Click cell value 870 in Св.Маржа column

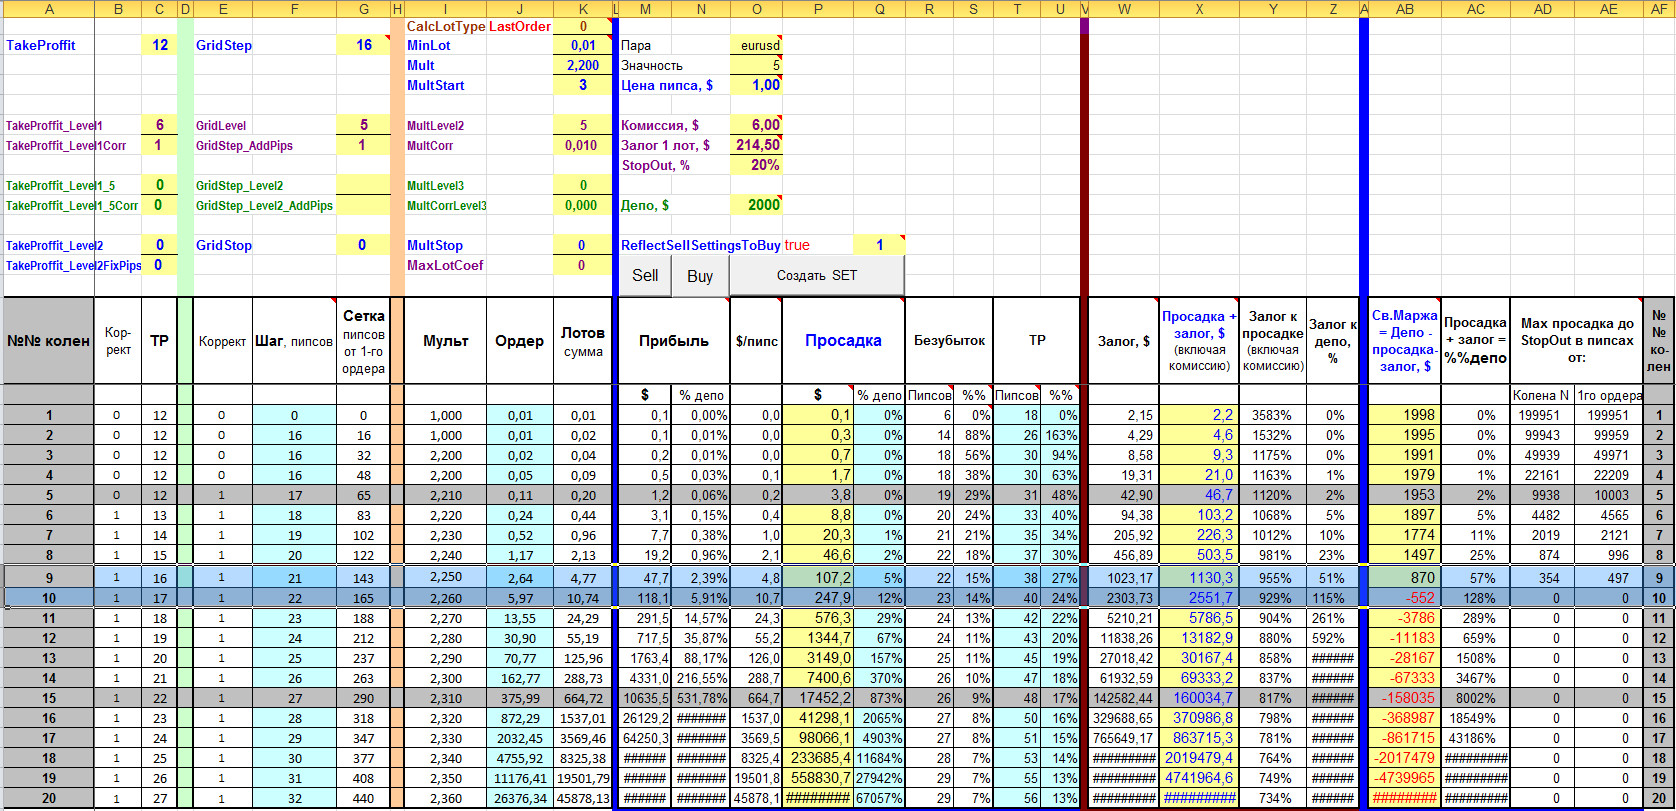(1404, 577)
